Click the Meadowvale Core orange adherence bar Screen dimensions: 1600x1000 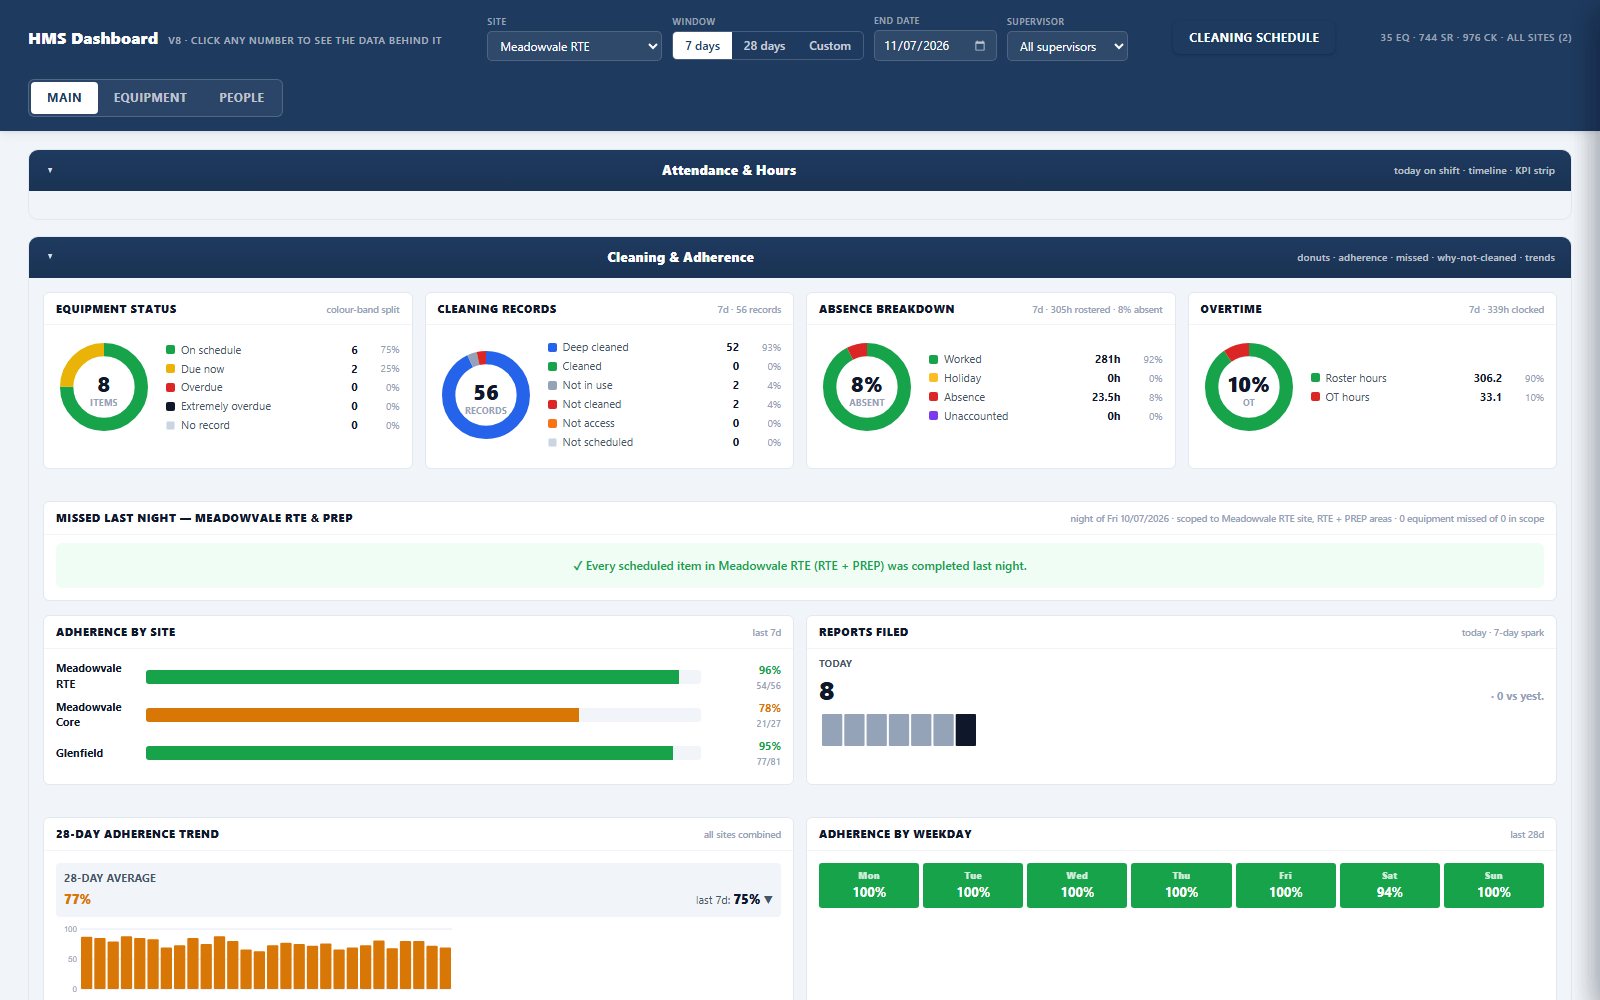pos(362,715)
